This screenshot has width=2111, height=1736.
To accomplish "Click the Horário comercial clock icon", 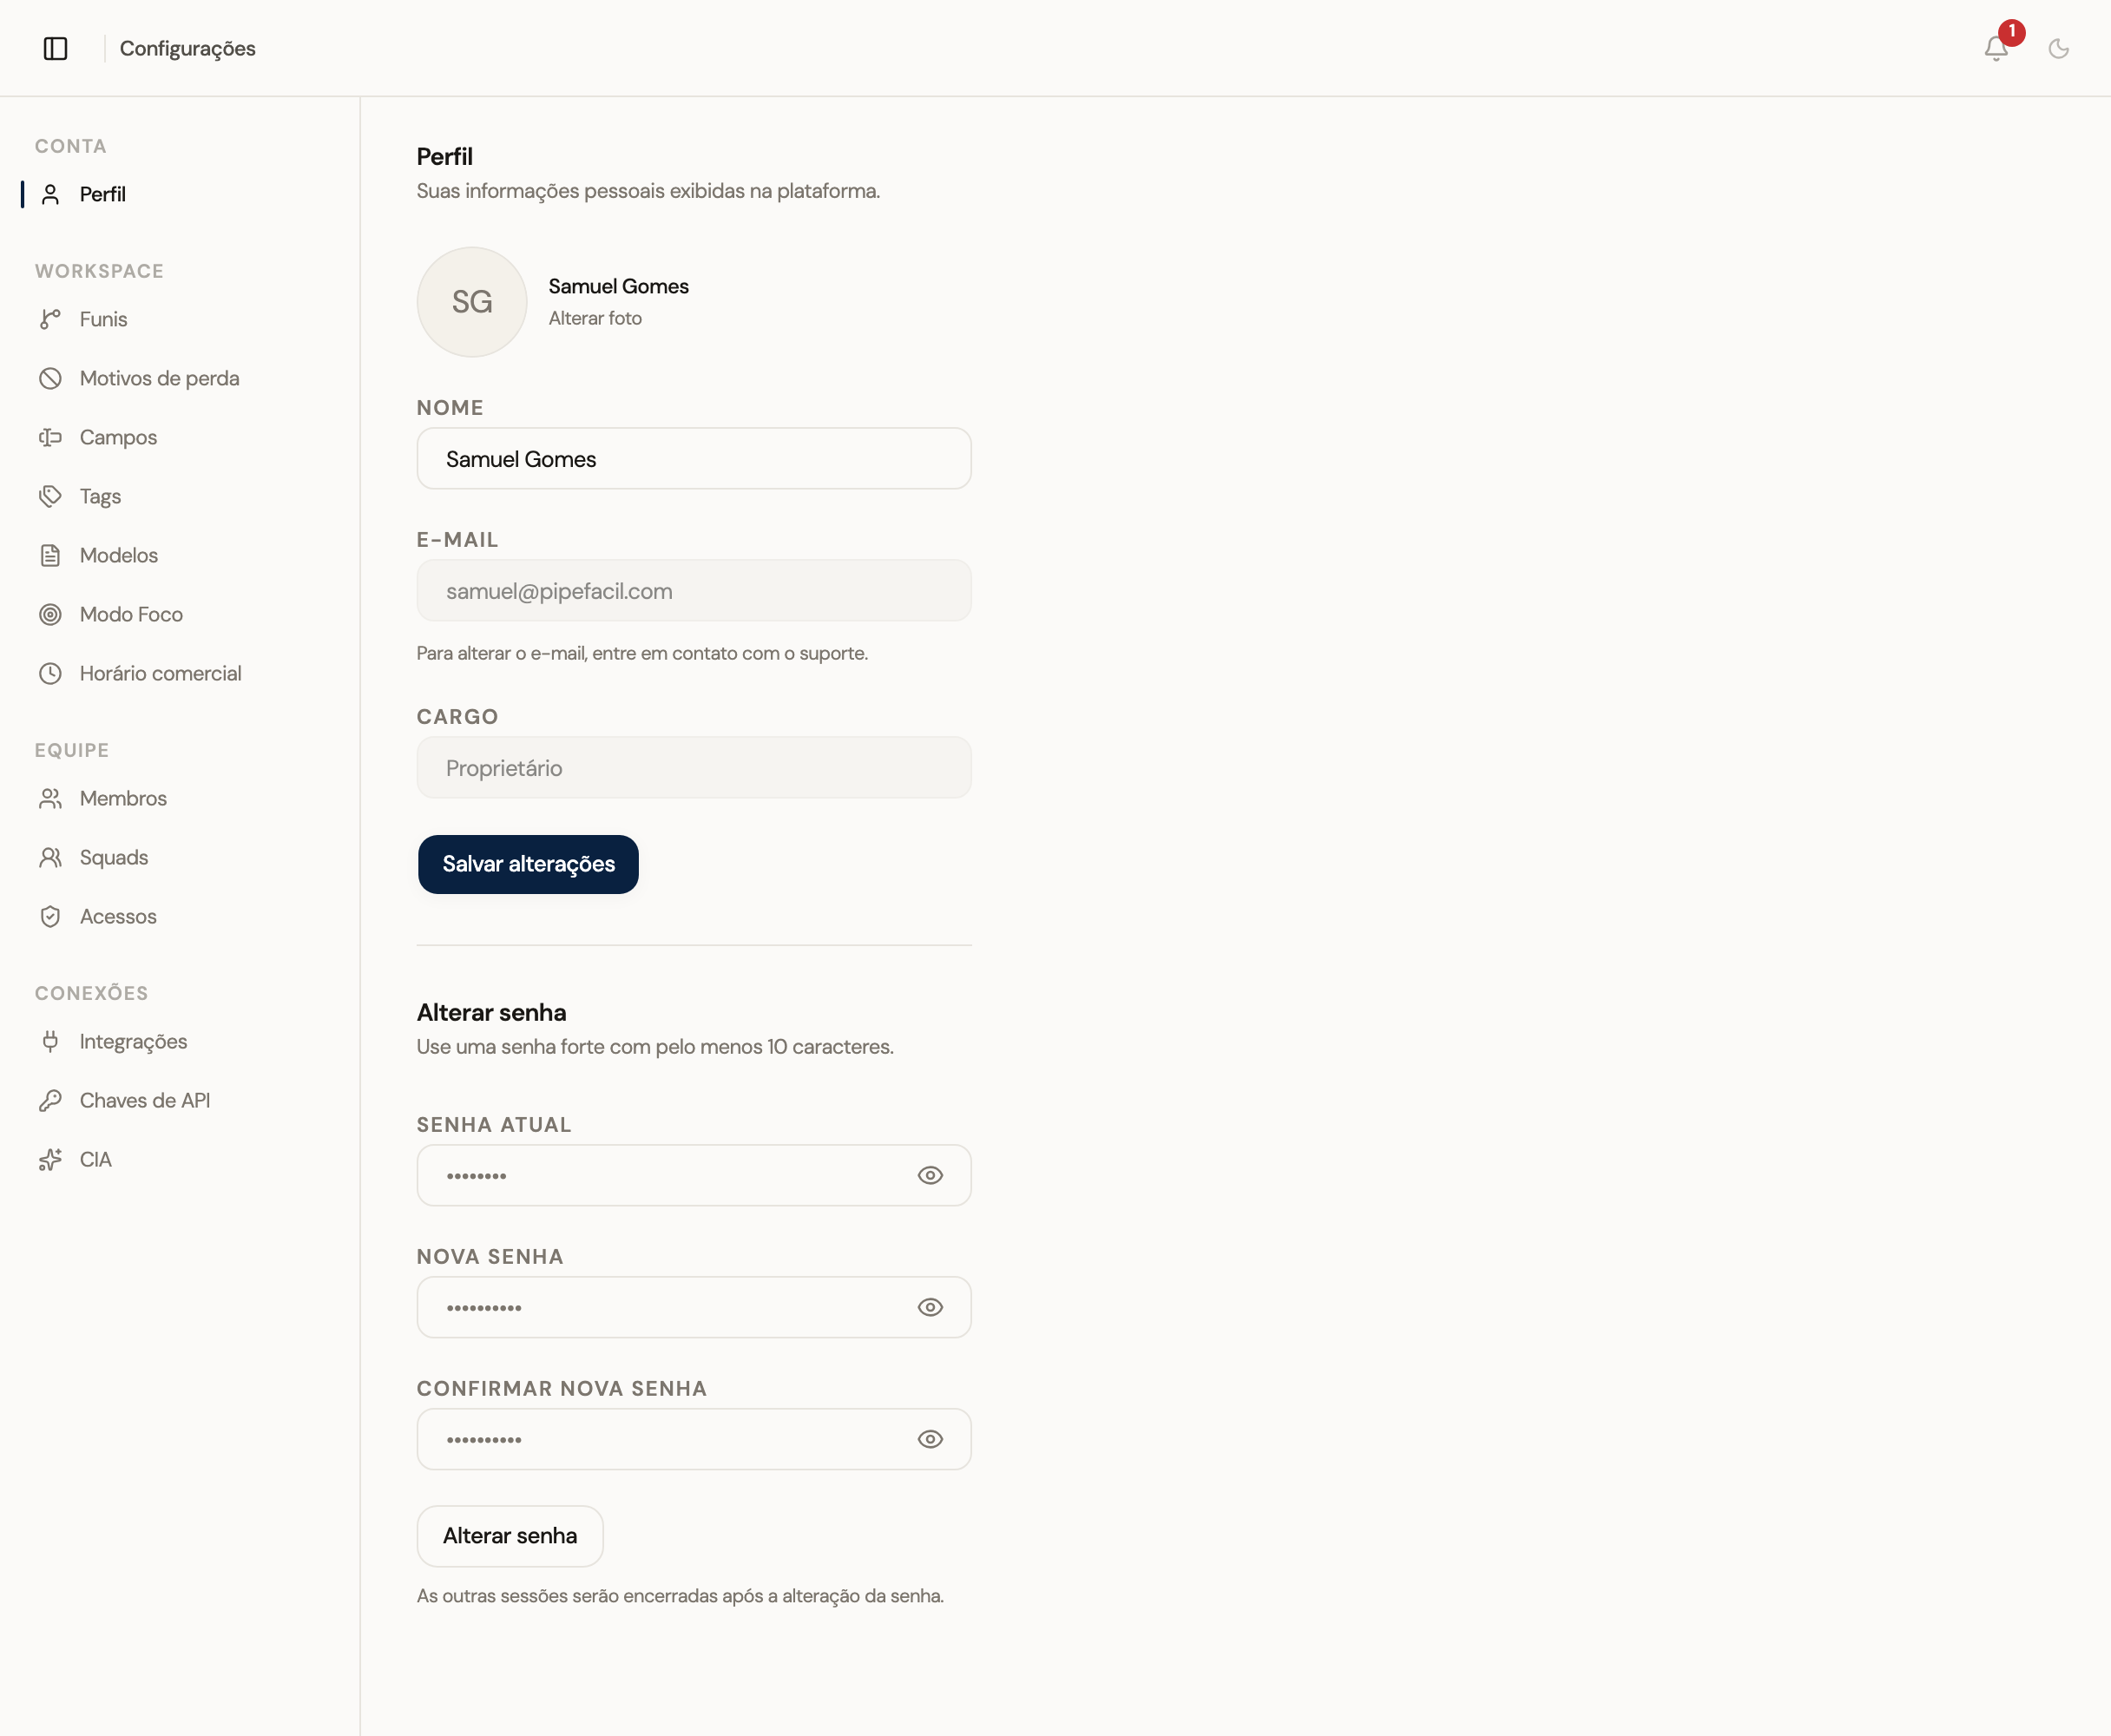I will point(50,673).
